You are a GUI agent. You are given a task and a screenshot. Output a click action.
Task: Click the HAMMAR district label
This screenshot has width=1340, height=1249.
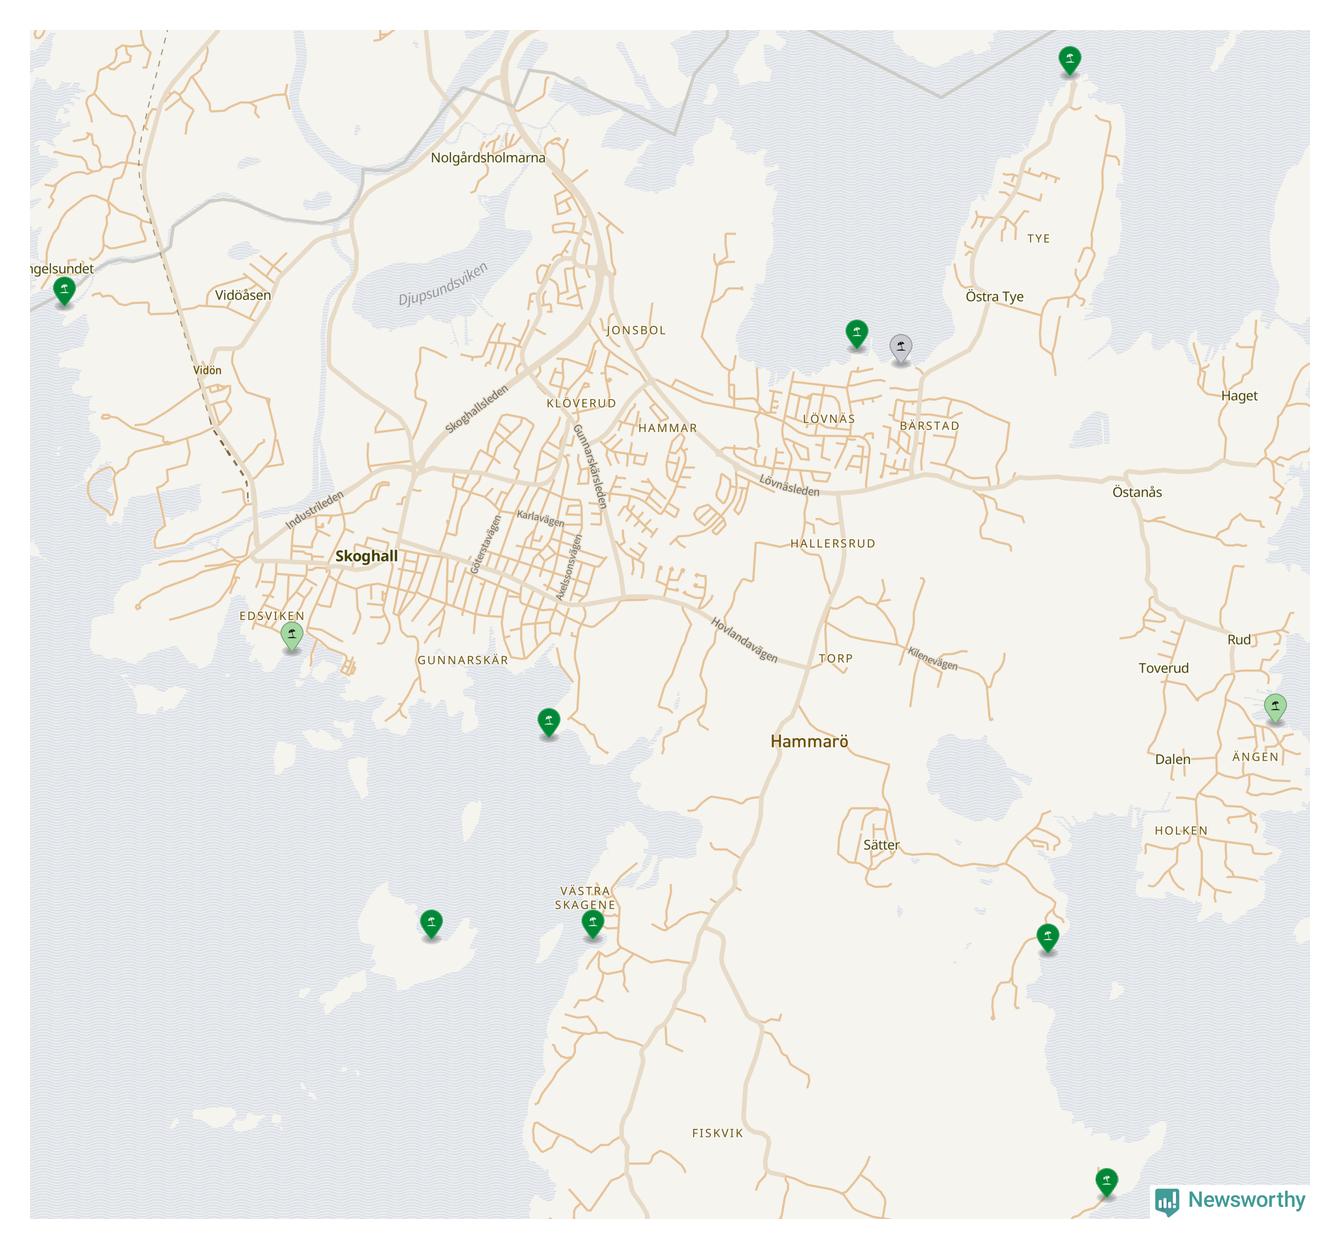(x=667, y=427)
